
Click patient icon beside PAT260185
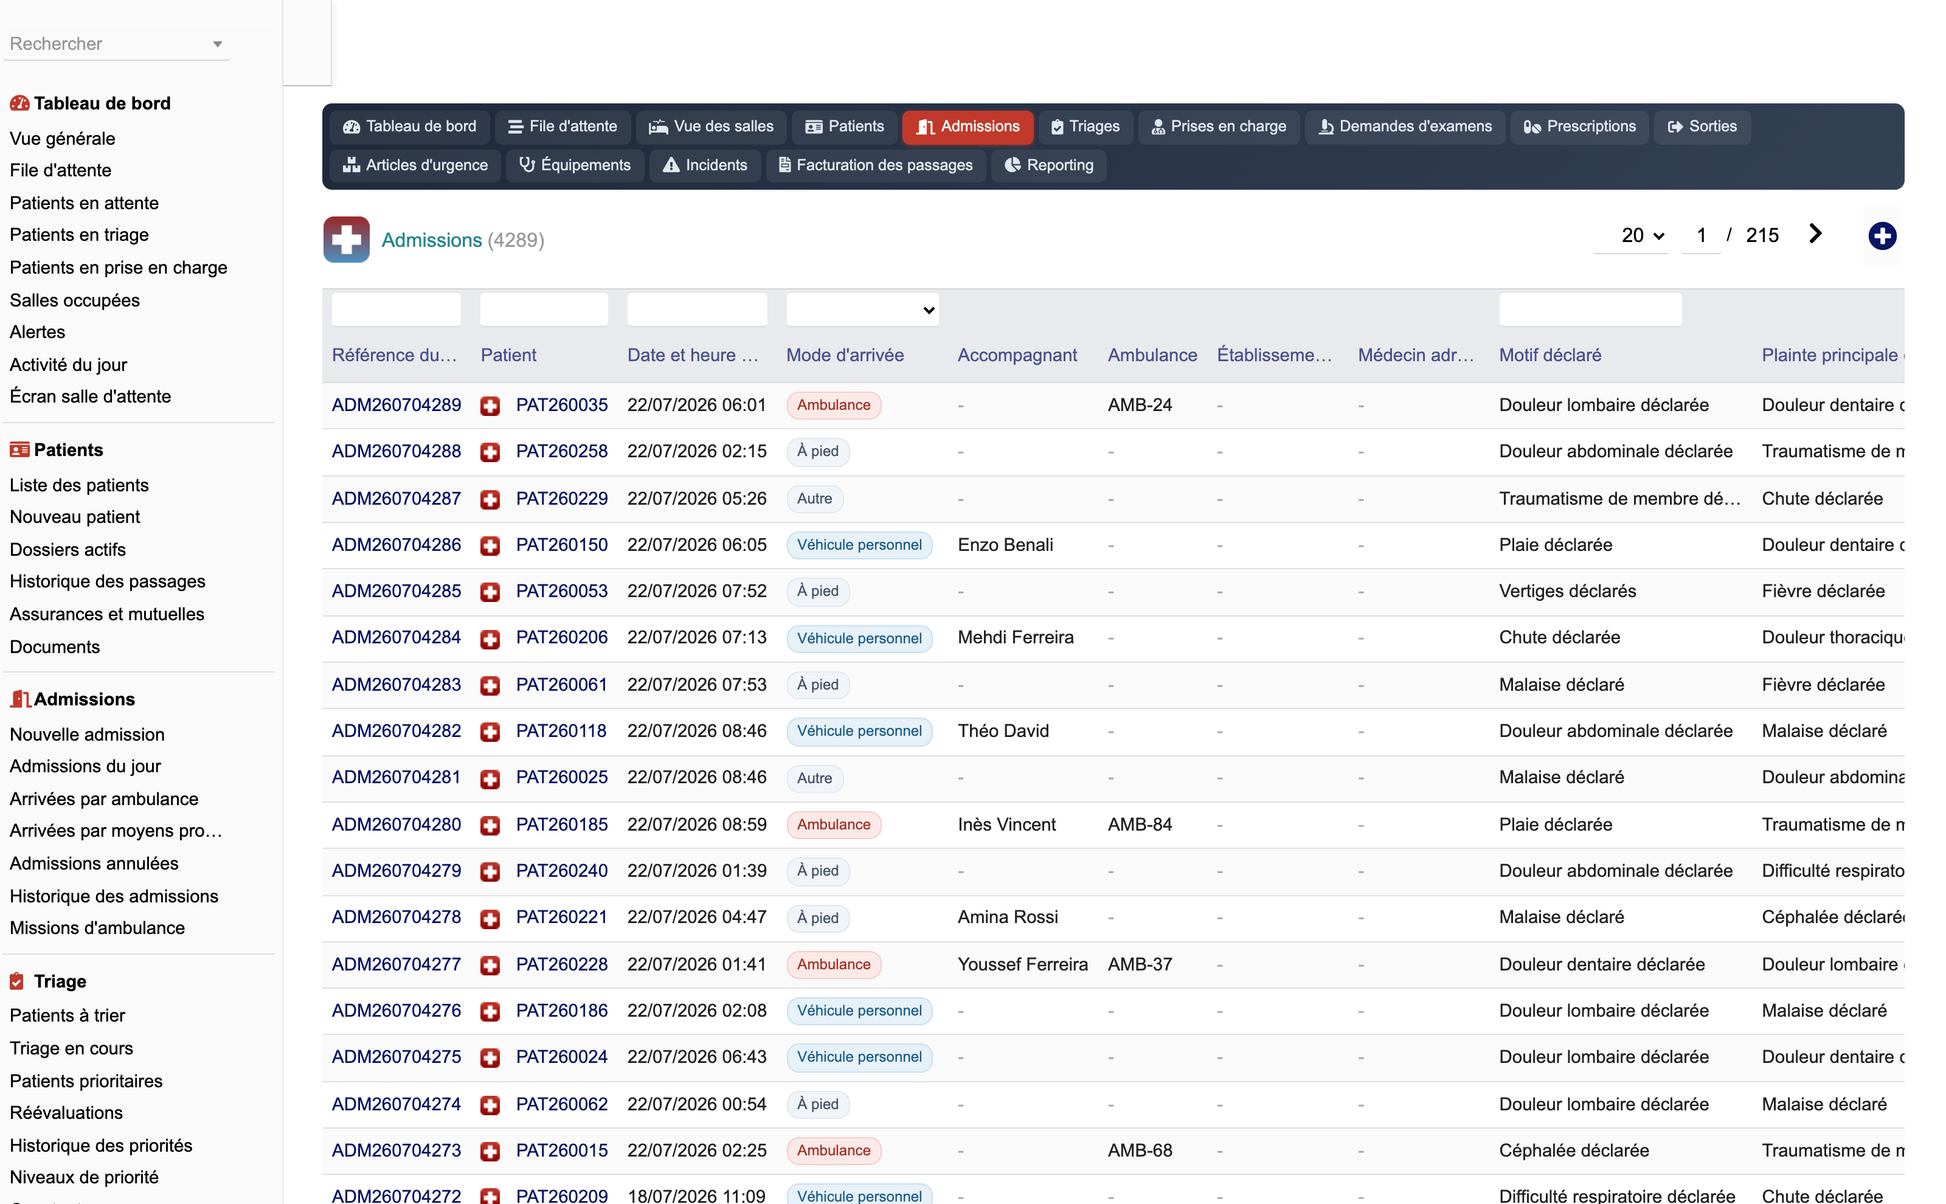pyautogui.click(x=490, y=826)
